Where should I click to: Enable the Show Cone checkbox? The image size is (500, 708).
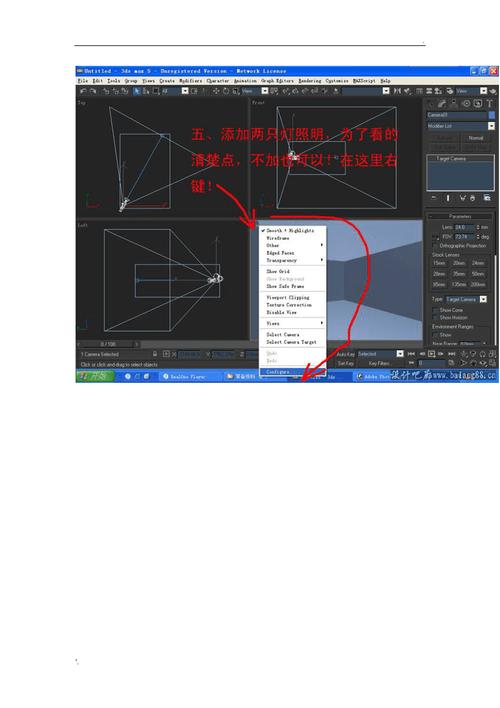(436, 310)
